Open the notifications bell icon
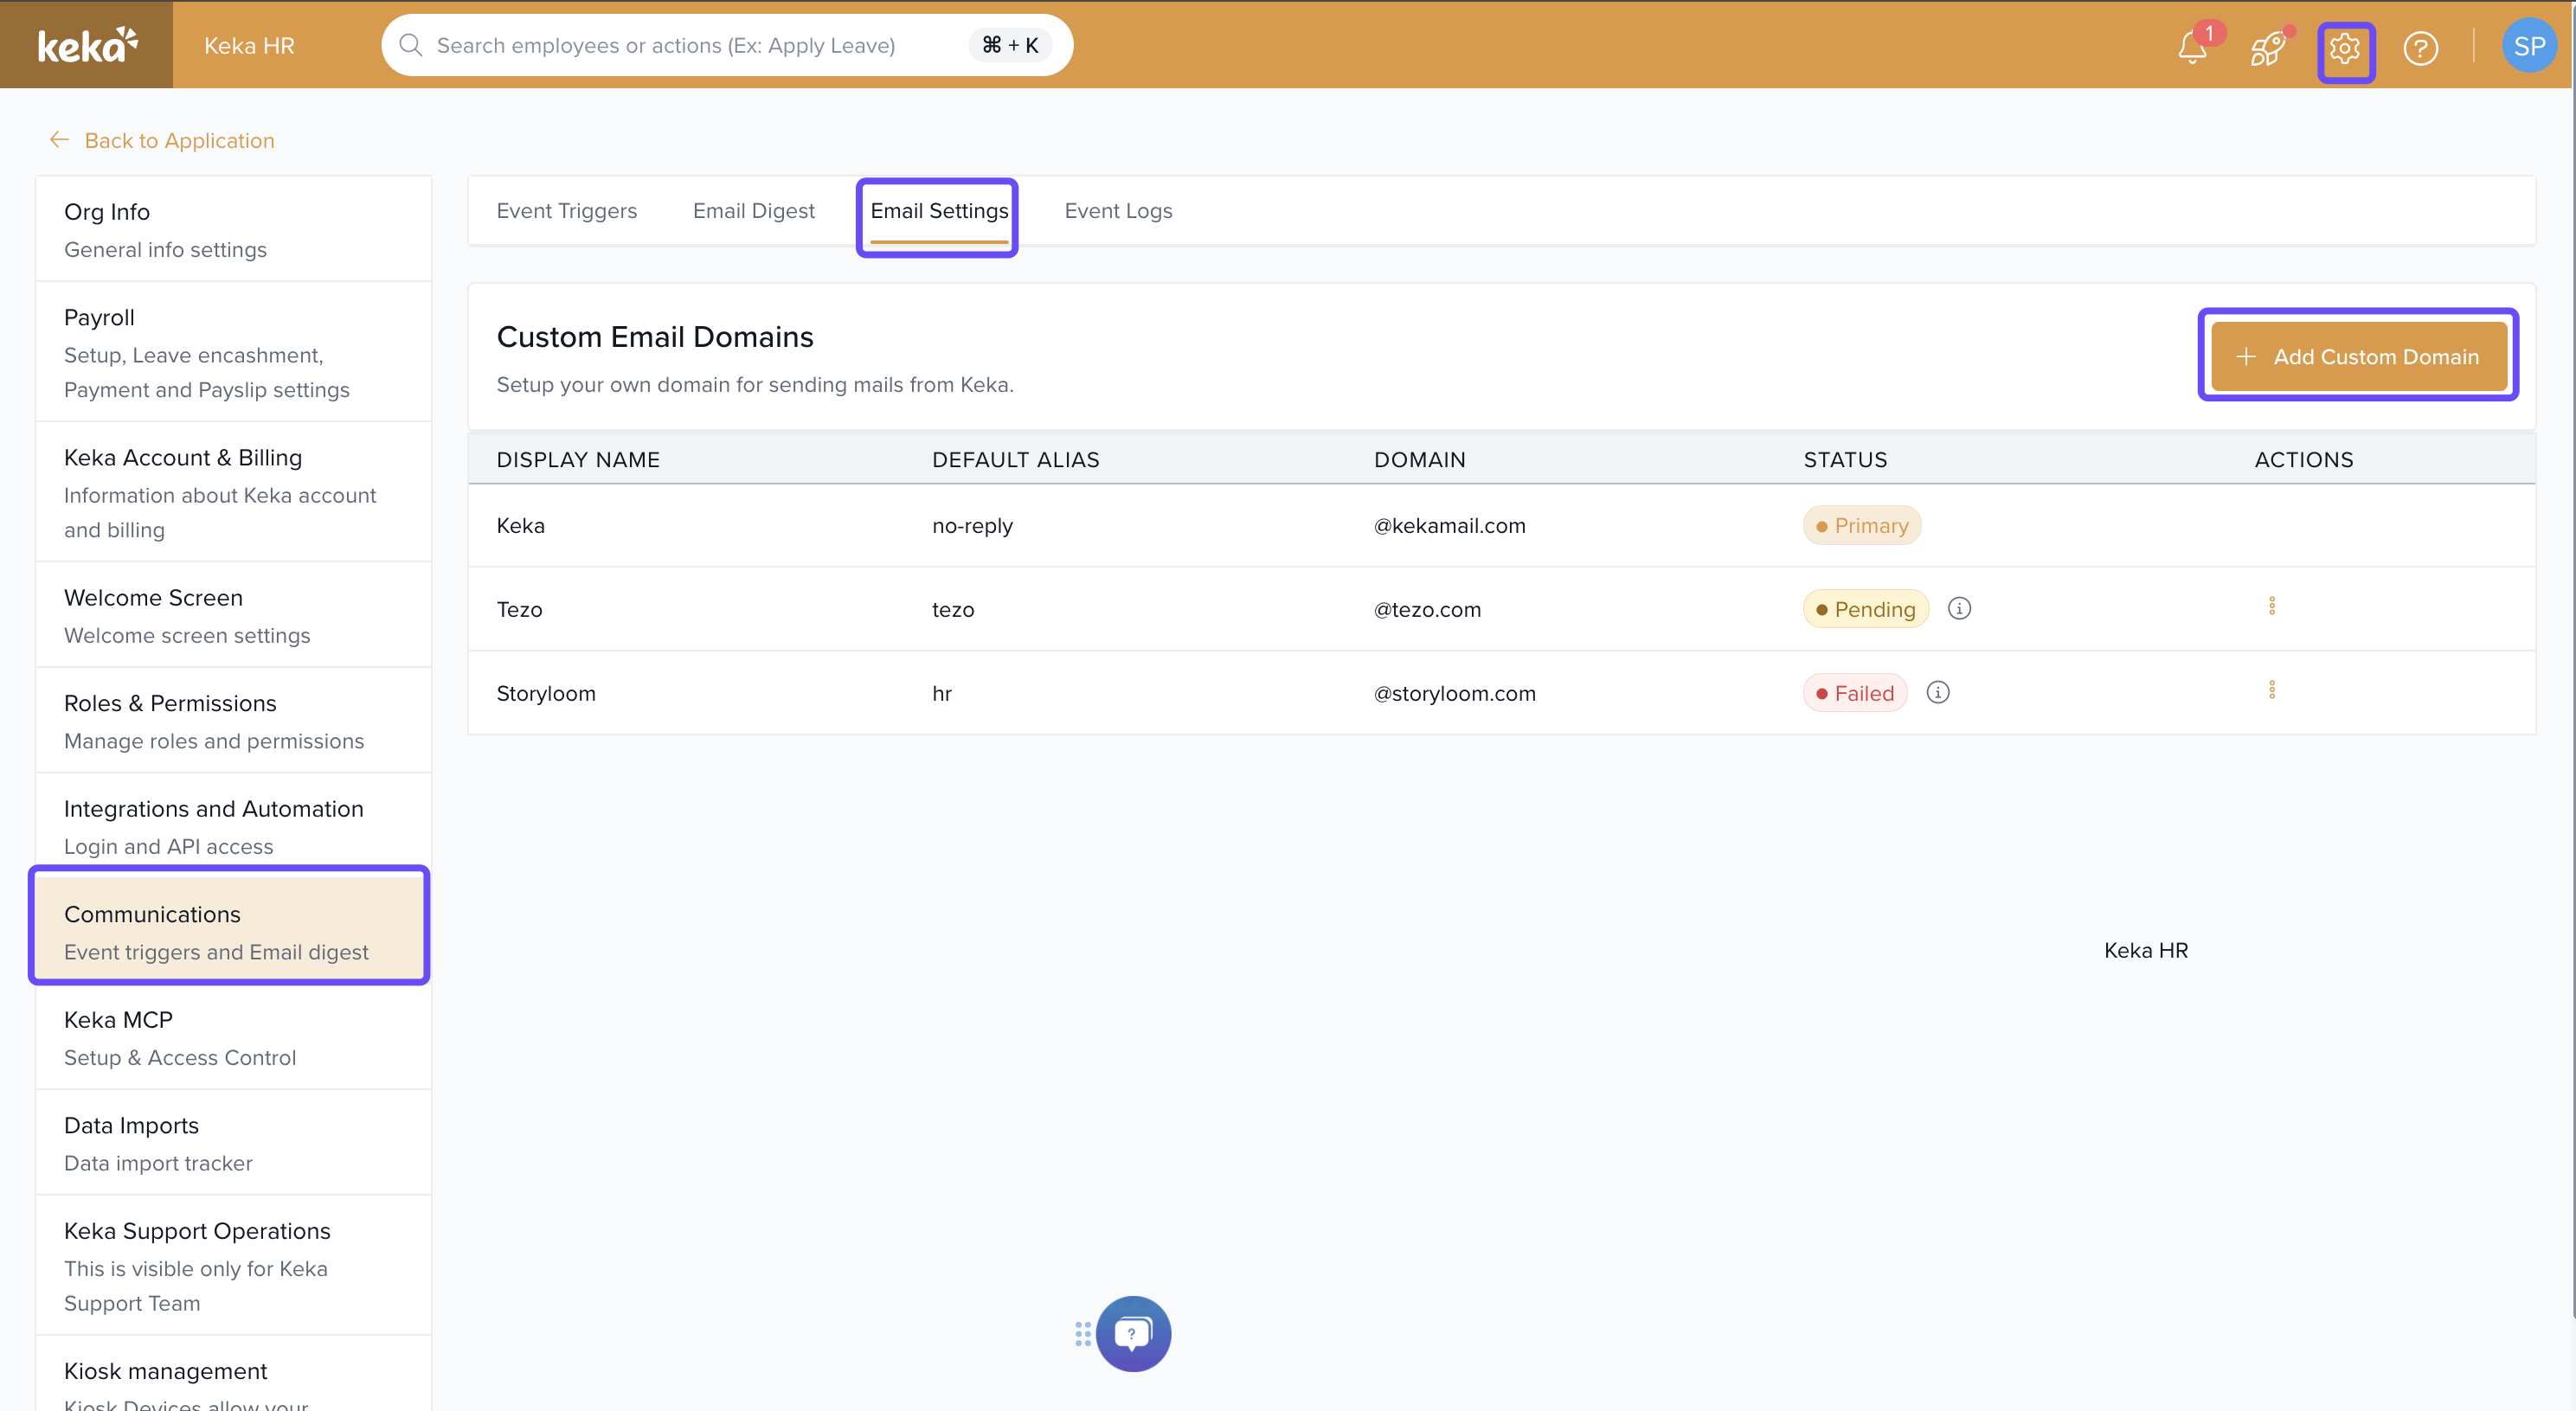 click(2193, 46)
